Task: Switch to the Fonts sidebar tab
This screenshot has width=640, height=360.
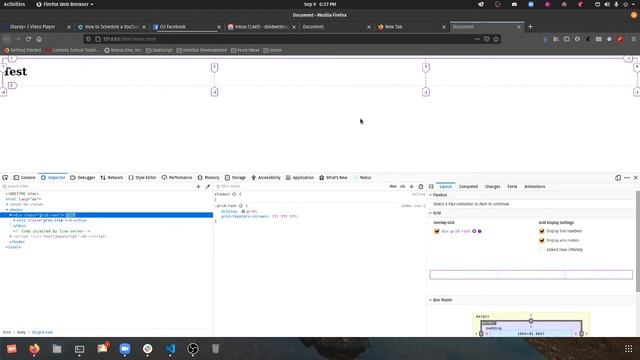Action: (512, 187)
